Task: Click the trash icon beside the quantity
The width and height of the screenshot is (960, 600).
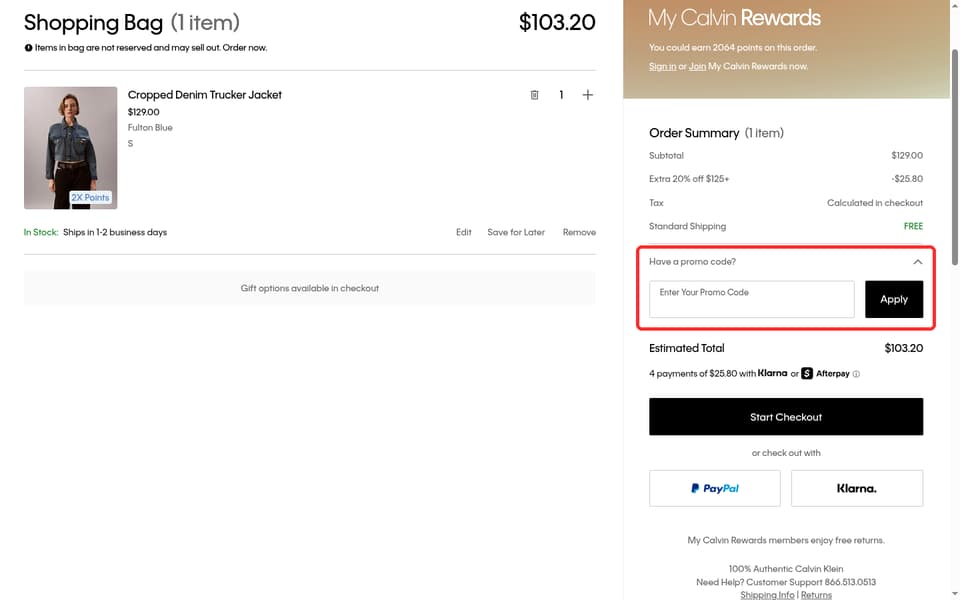Action: click(534, 95)
